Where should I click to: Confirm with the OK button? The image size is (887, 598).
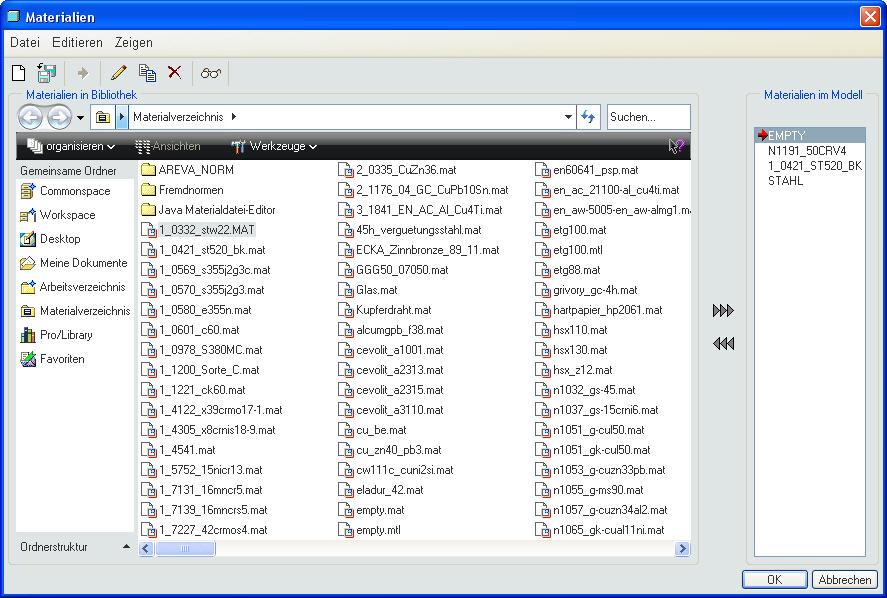point(774,580)
